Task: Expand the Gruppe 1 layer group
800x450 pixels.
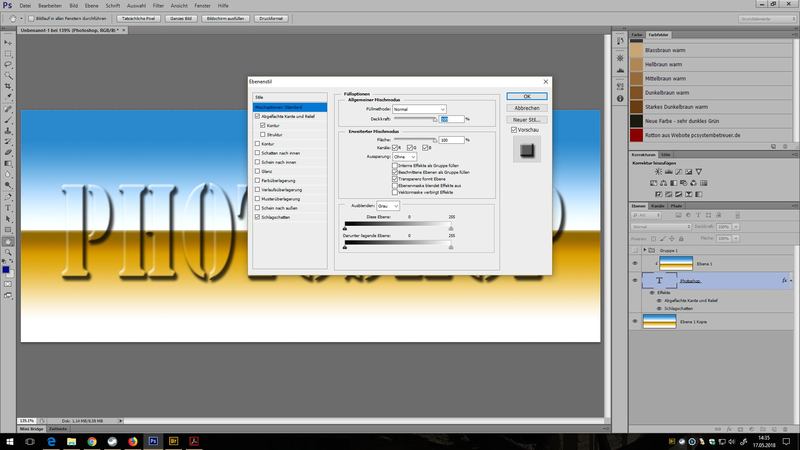Action: click(645, 251)
